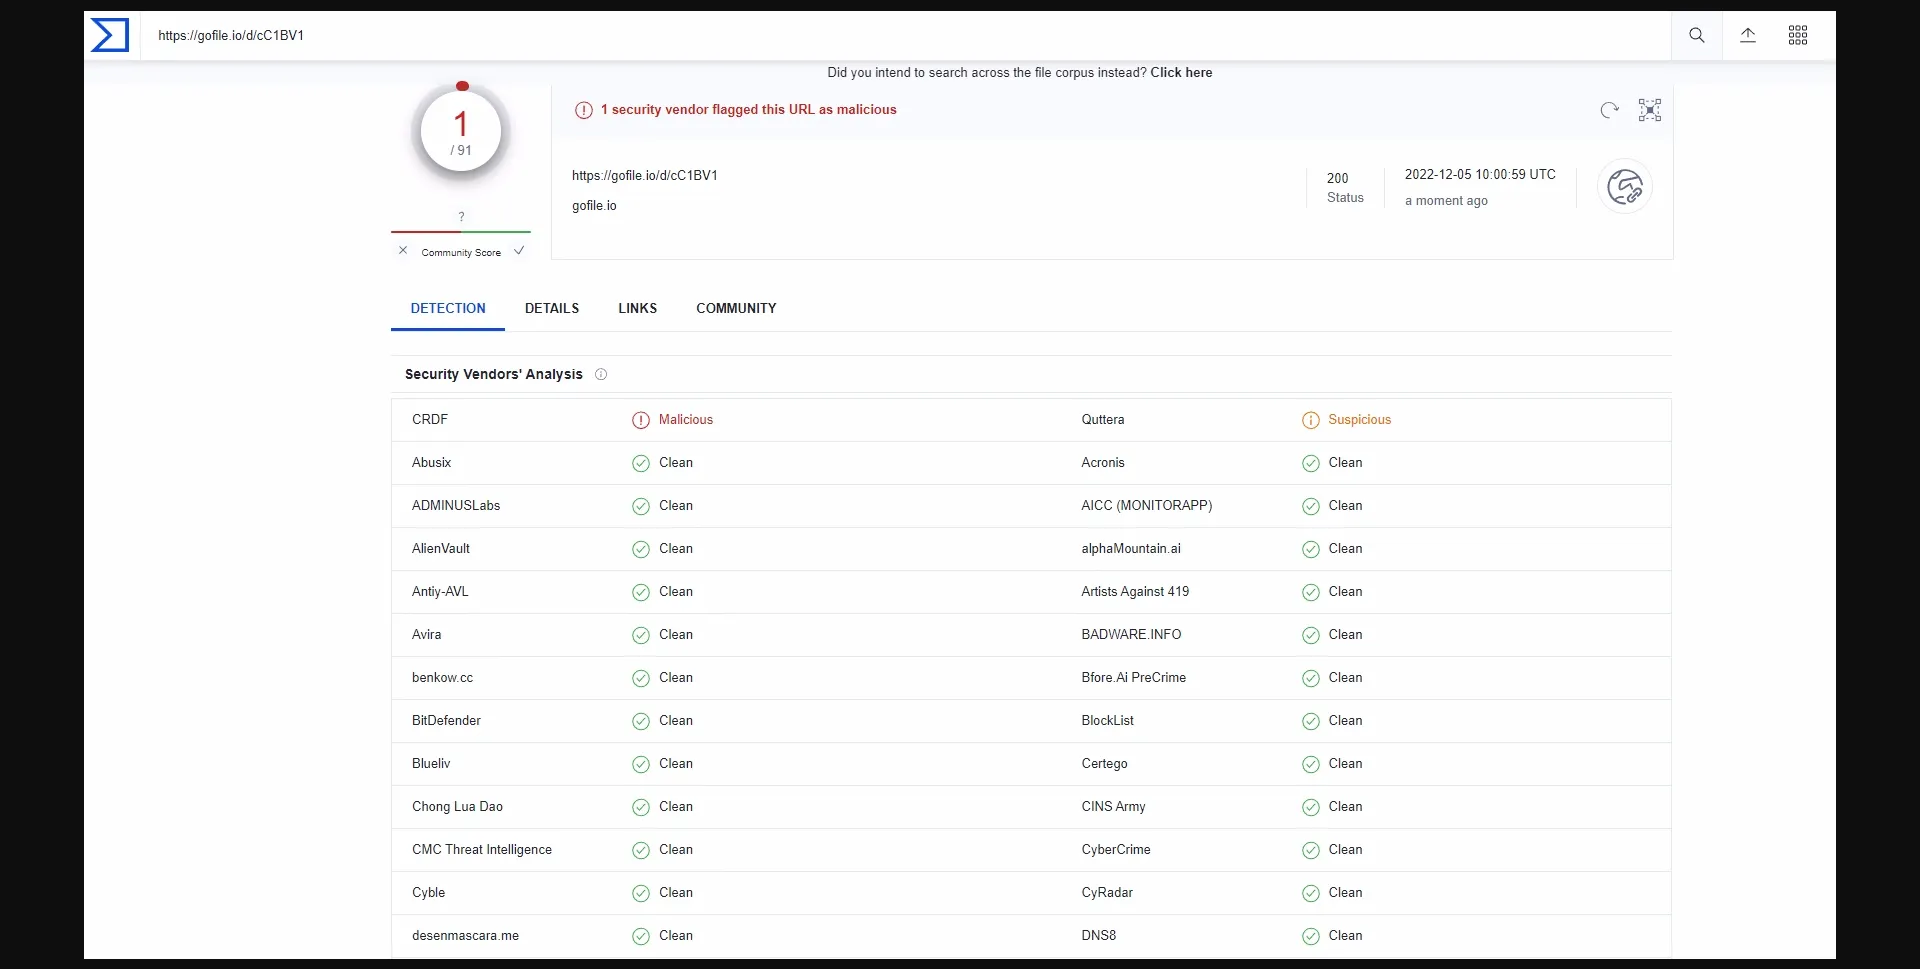
Task: Click the URL globe link icon
Action: [x=1625, y=187]
